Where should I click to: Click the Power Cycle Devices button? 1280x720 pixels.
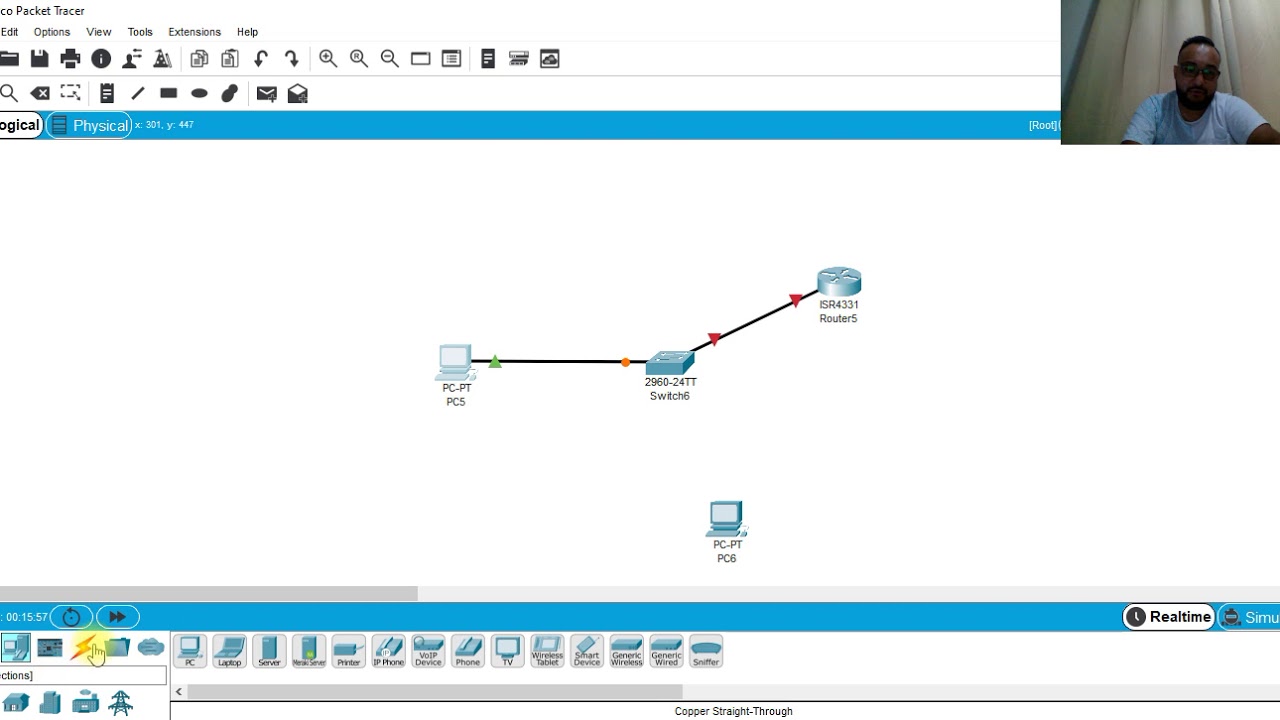tap(71, 617)
